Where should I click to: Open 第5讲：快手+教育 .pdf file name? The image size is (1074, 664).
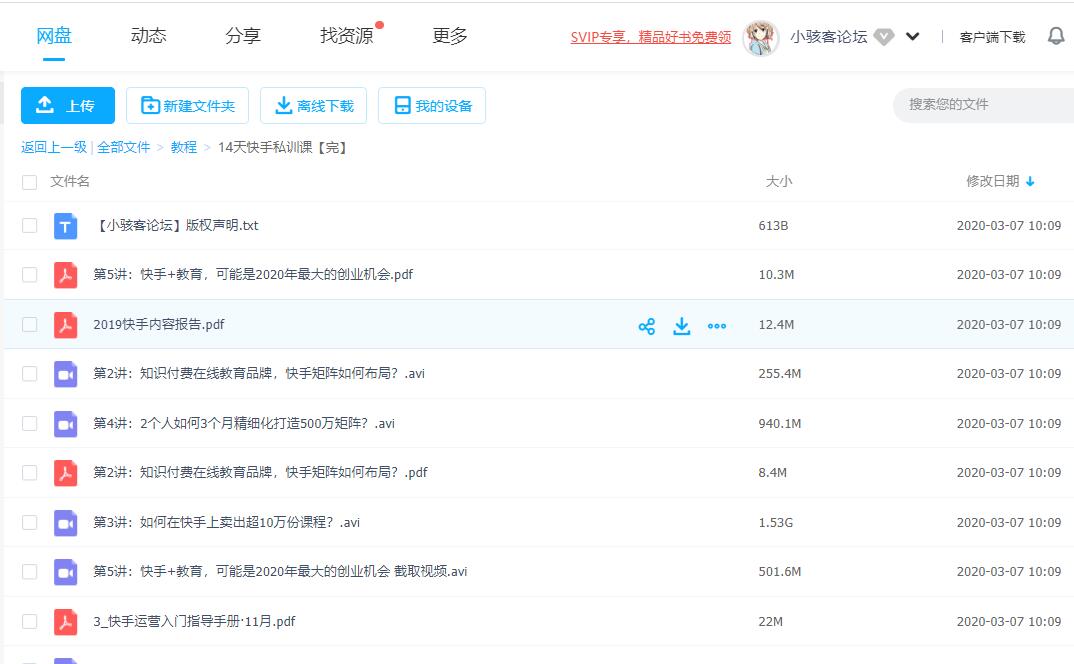[253, 275]
